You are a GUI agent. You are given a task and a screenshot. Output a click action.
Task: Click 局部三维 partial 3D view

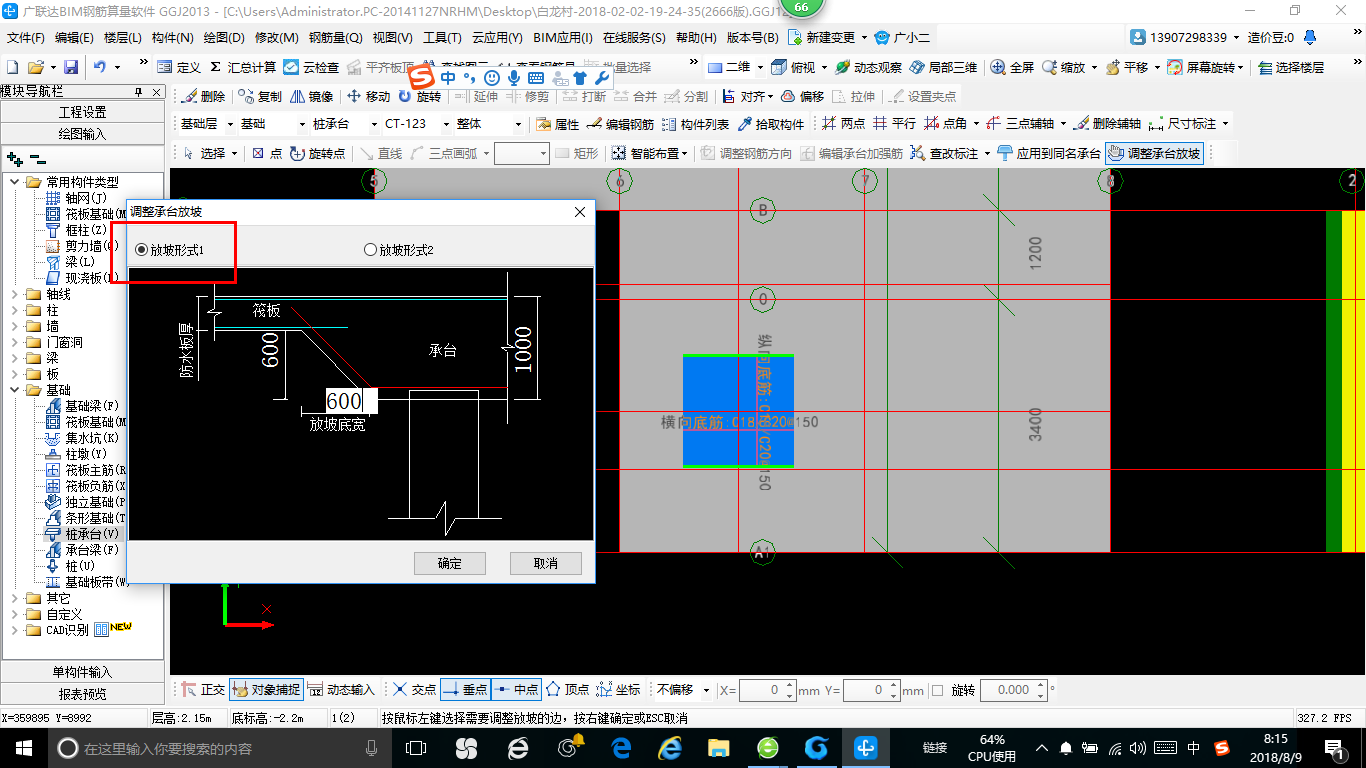pos(943,67)
